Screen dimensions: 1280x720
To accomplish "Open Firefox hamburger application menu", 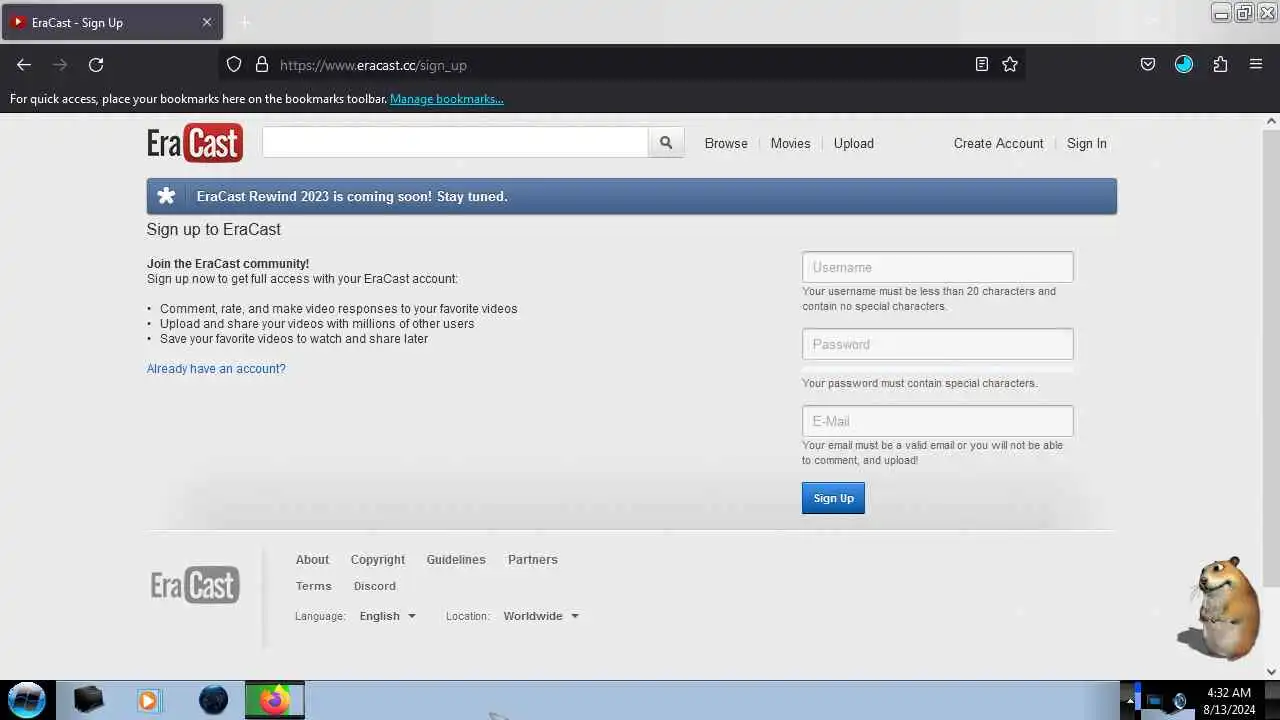I will coord(1256,65).
